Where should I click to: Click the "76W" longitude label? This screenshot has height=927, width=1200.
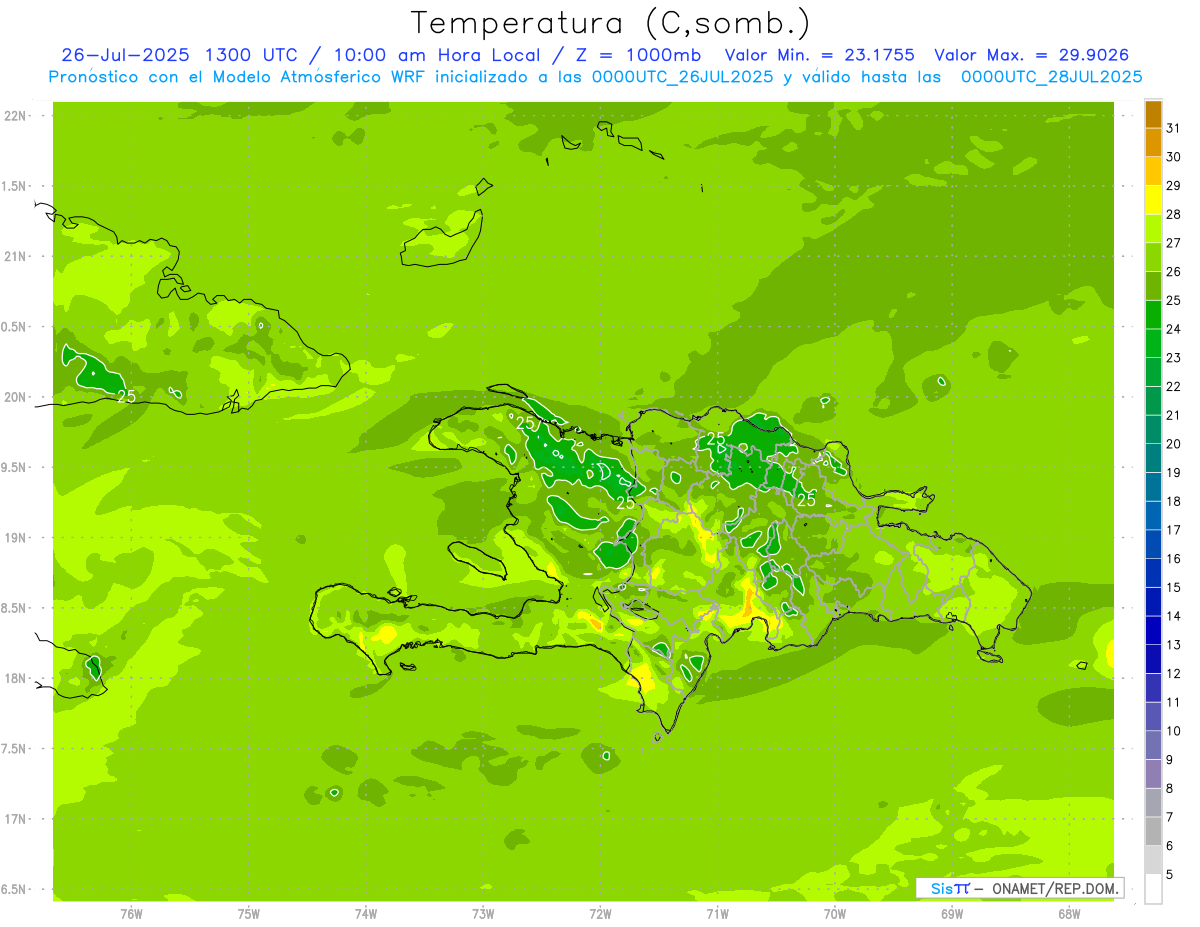click(131, 914)
